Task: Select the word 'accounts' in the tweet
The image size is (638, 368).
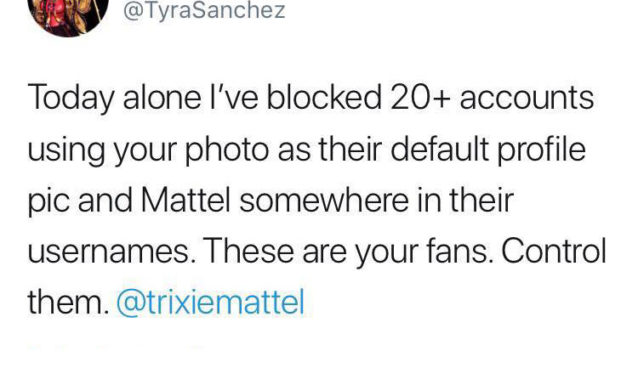Action: (x=527, y=98)
